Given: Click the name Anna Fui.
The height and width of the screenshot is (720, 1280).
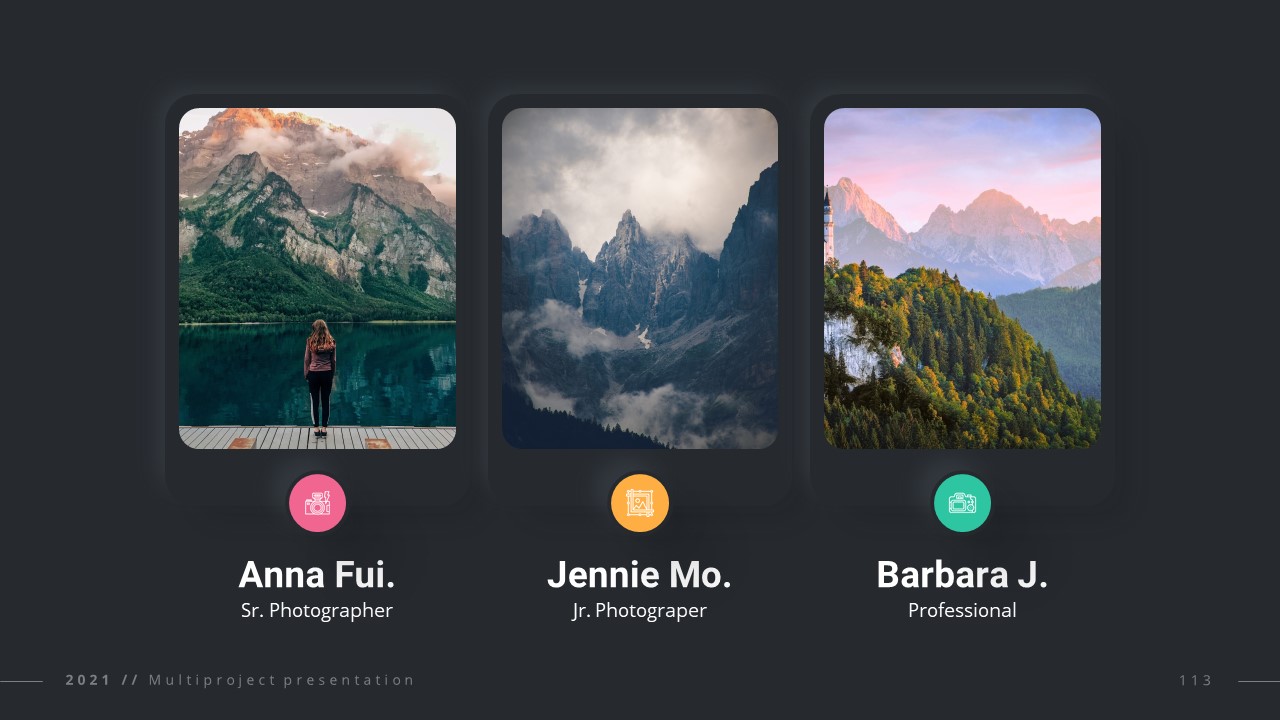Looking at the screenshot, I should (317, 575).
